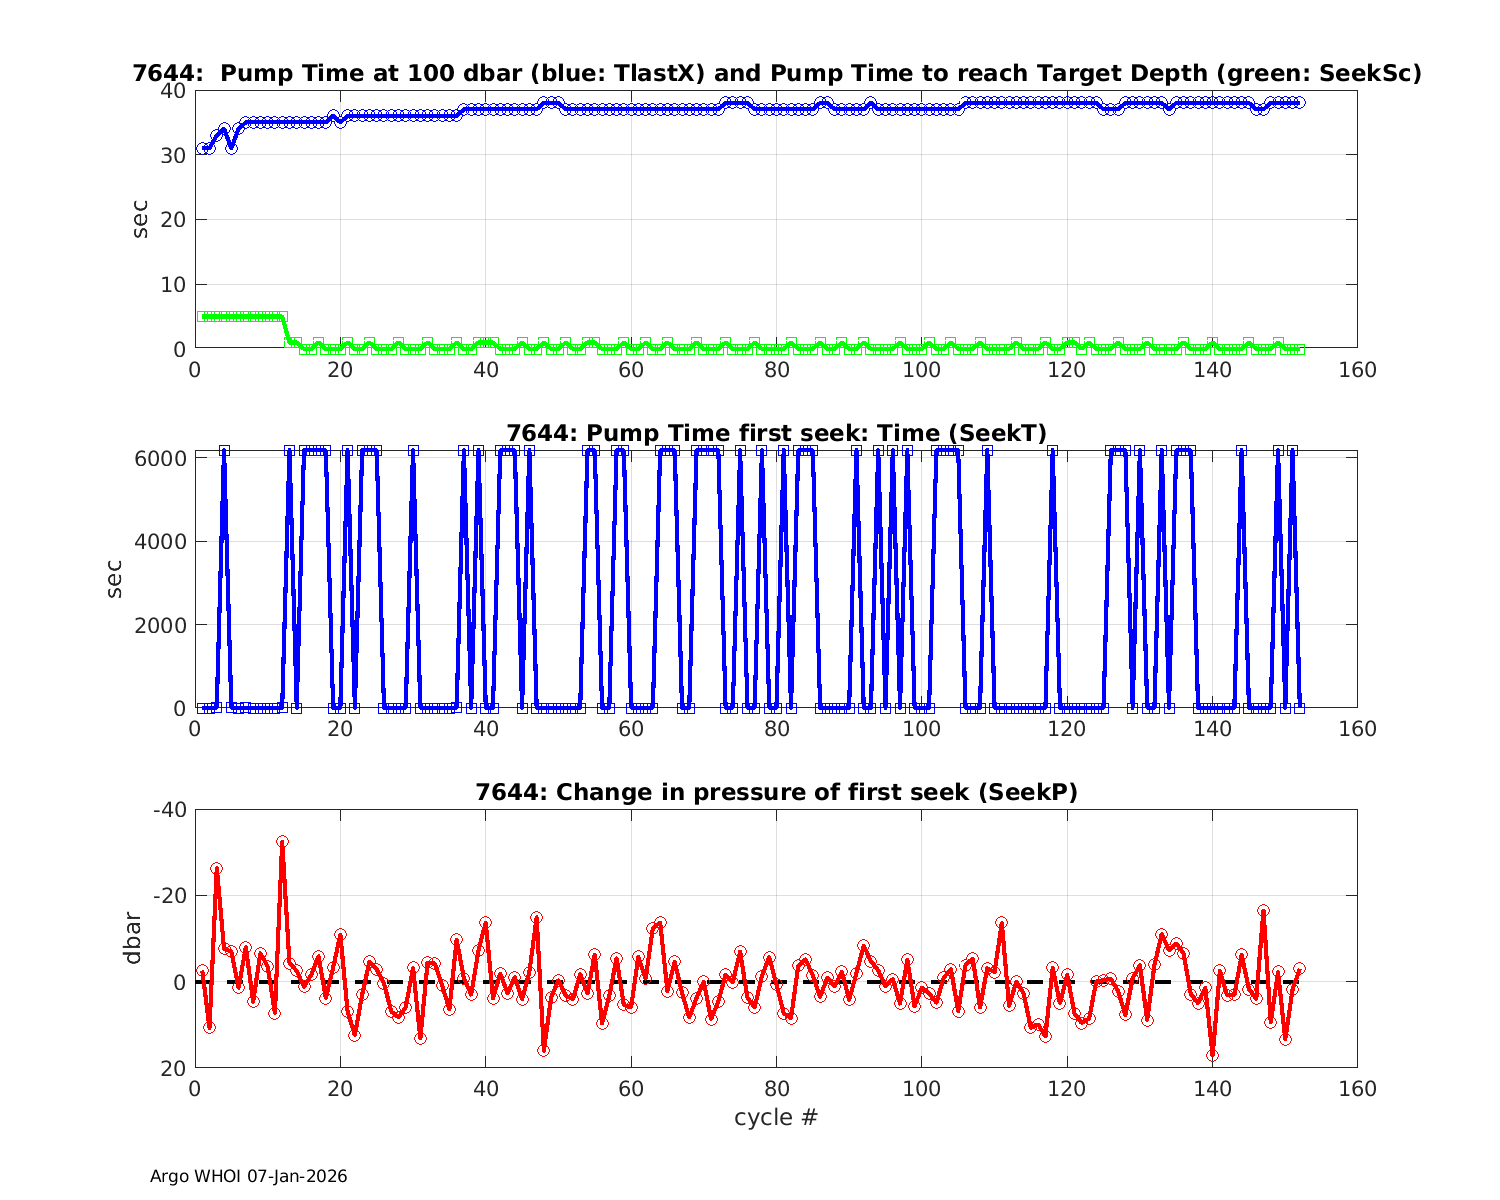Click the bottom plot title containing SeekP

click(x=776, y=793)
